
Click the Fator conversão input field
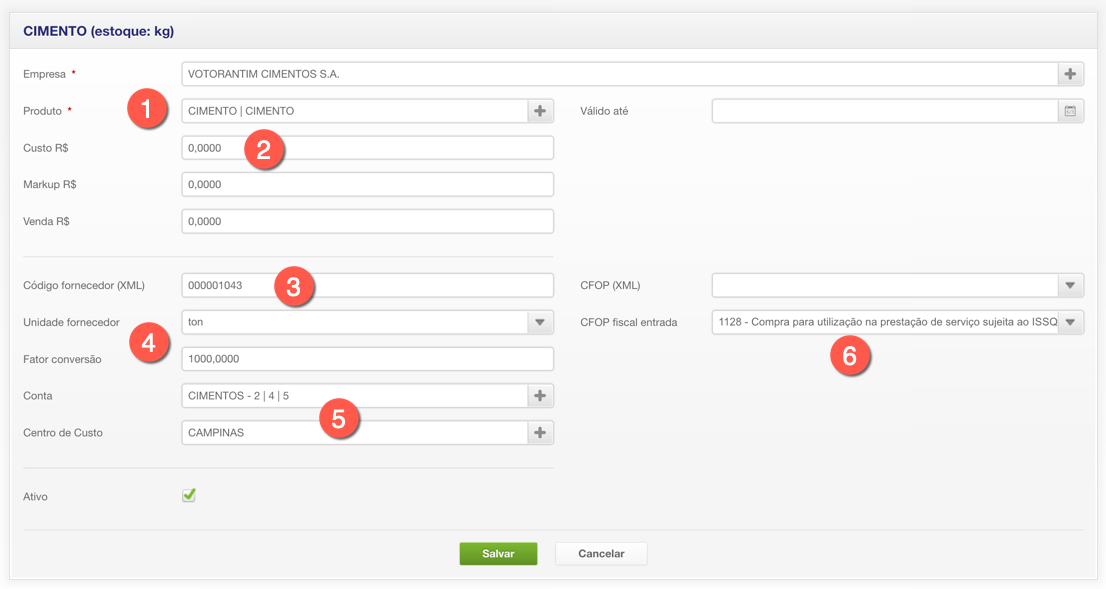[367, 359]
